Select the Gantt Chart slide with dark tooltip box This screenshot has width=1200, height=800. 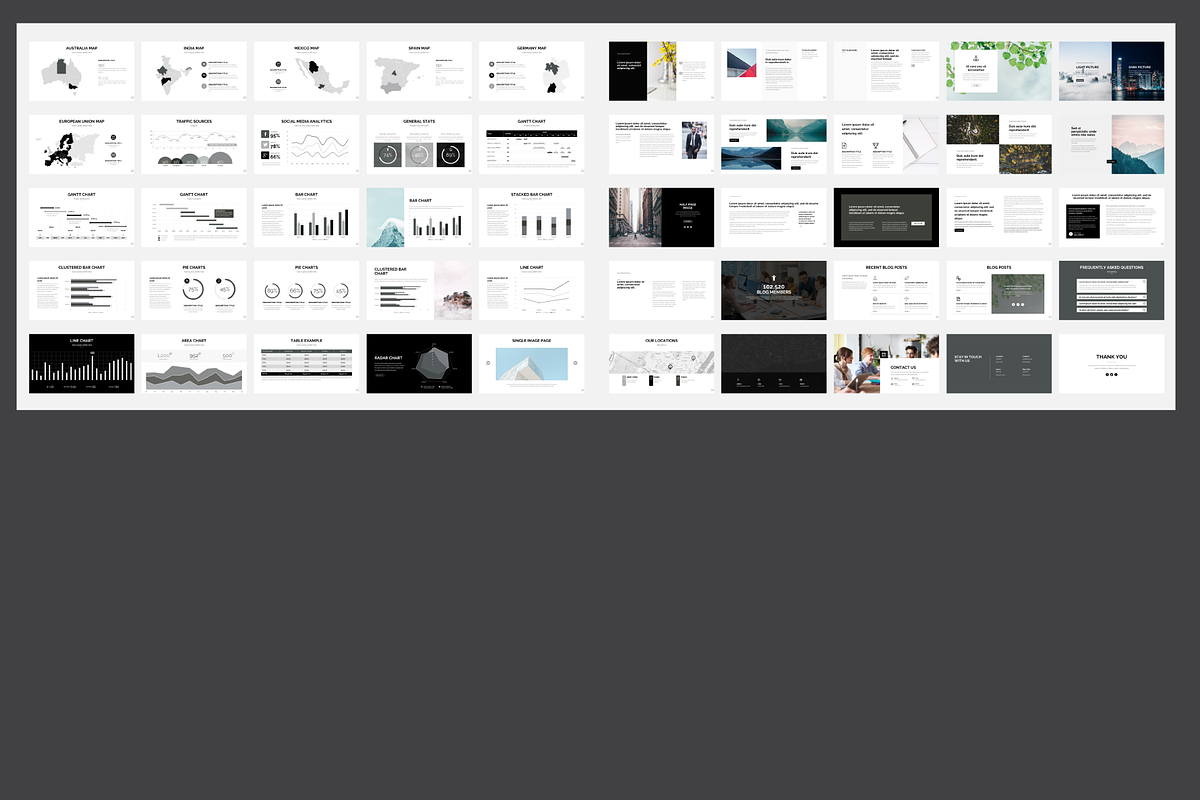click(194, 217)
